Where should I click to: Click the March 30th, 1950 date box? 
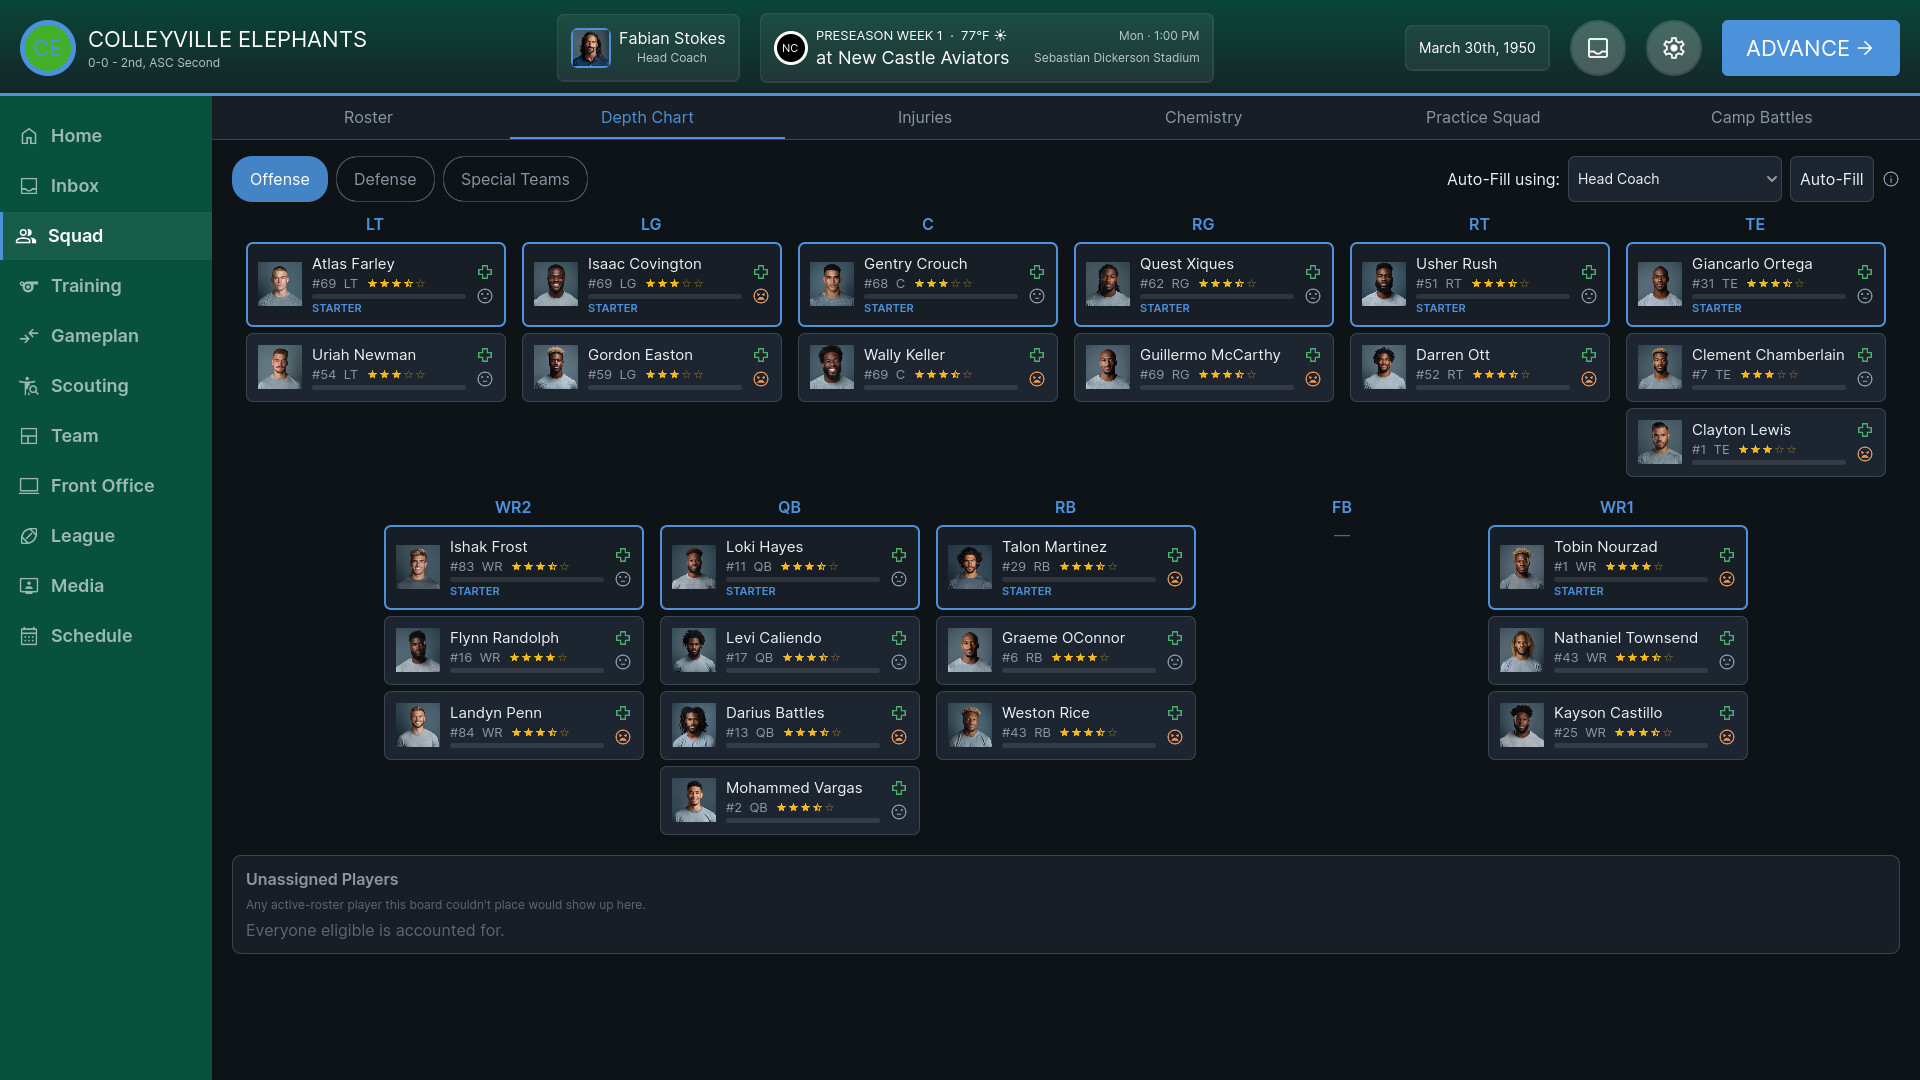[1477, 48]
